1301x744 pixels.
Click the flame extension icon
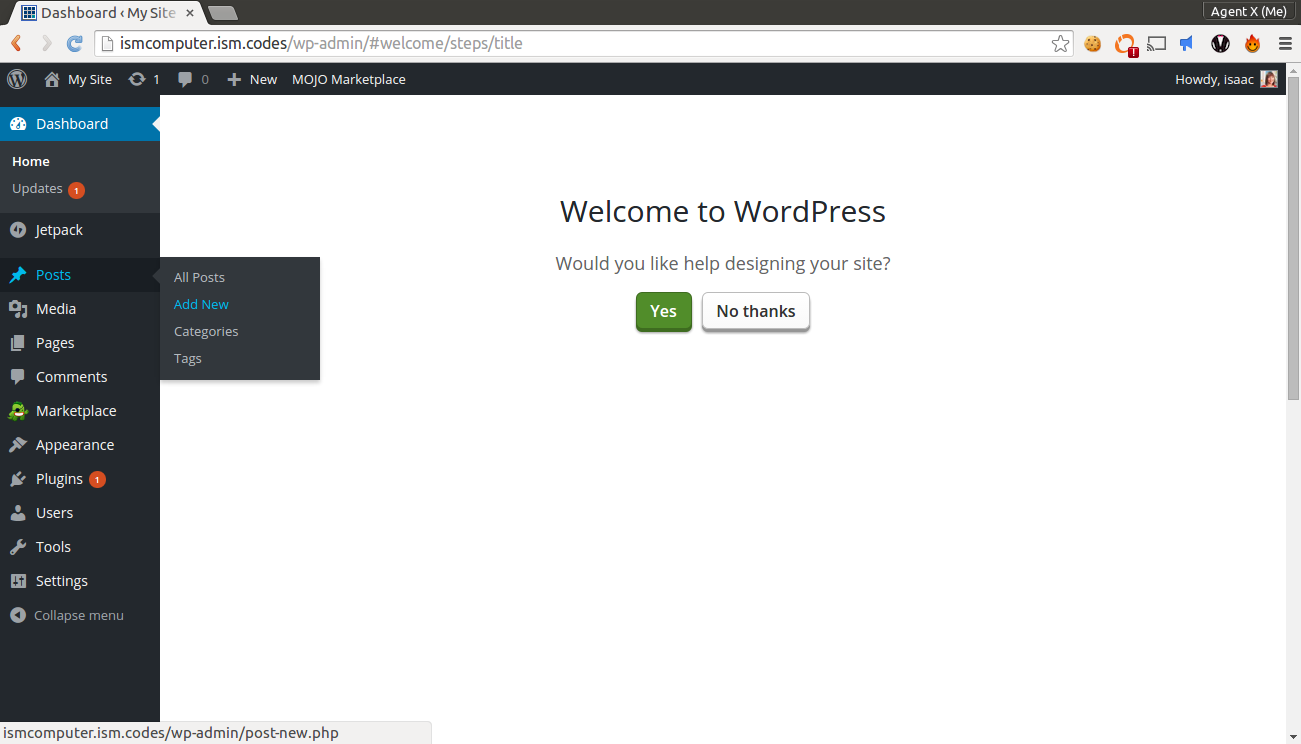[x=1253, y=43]
